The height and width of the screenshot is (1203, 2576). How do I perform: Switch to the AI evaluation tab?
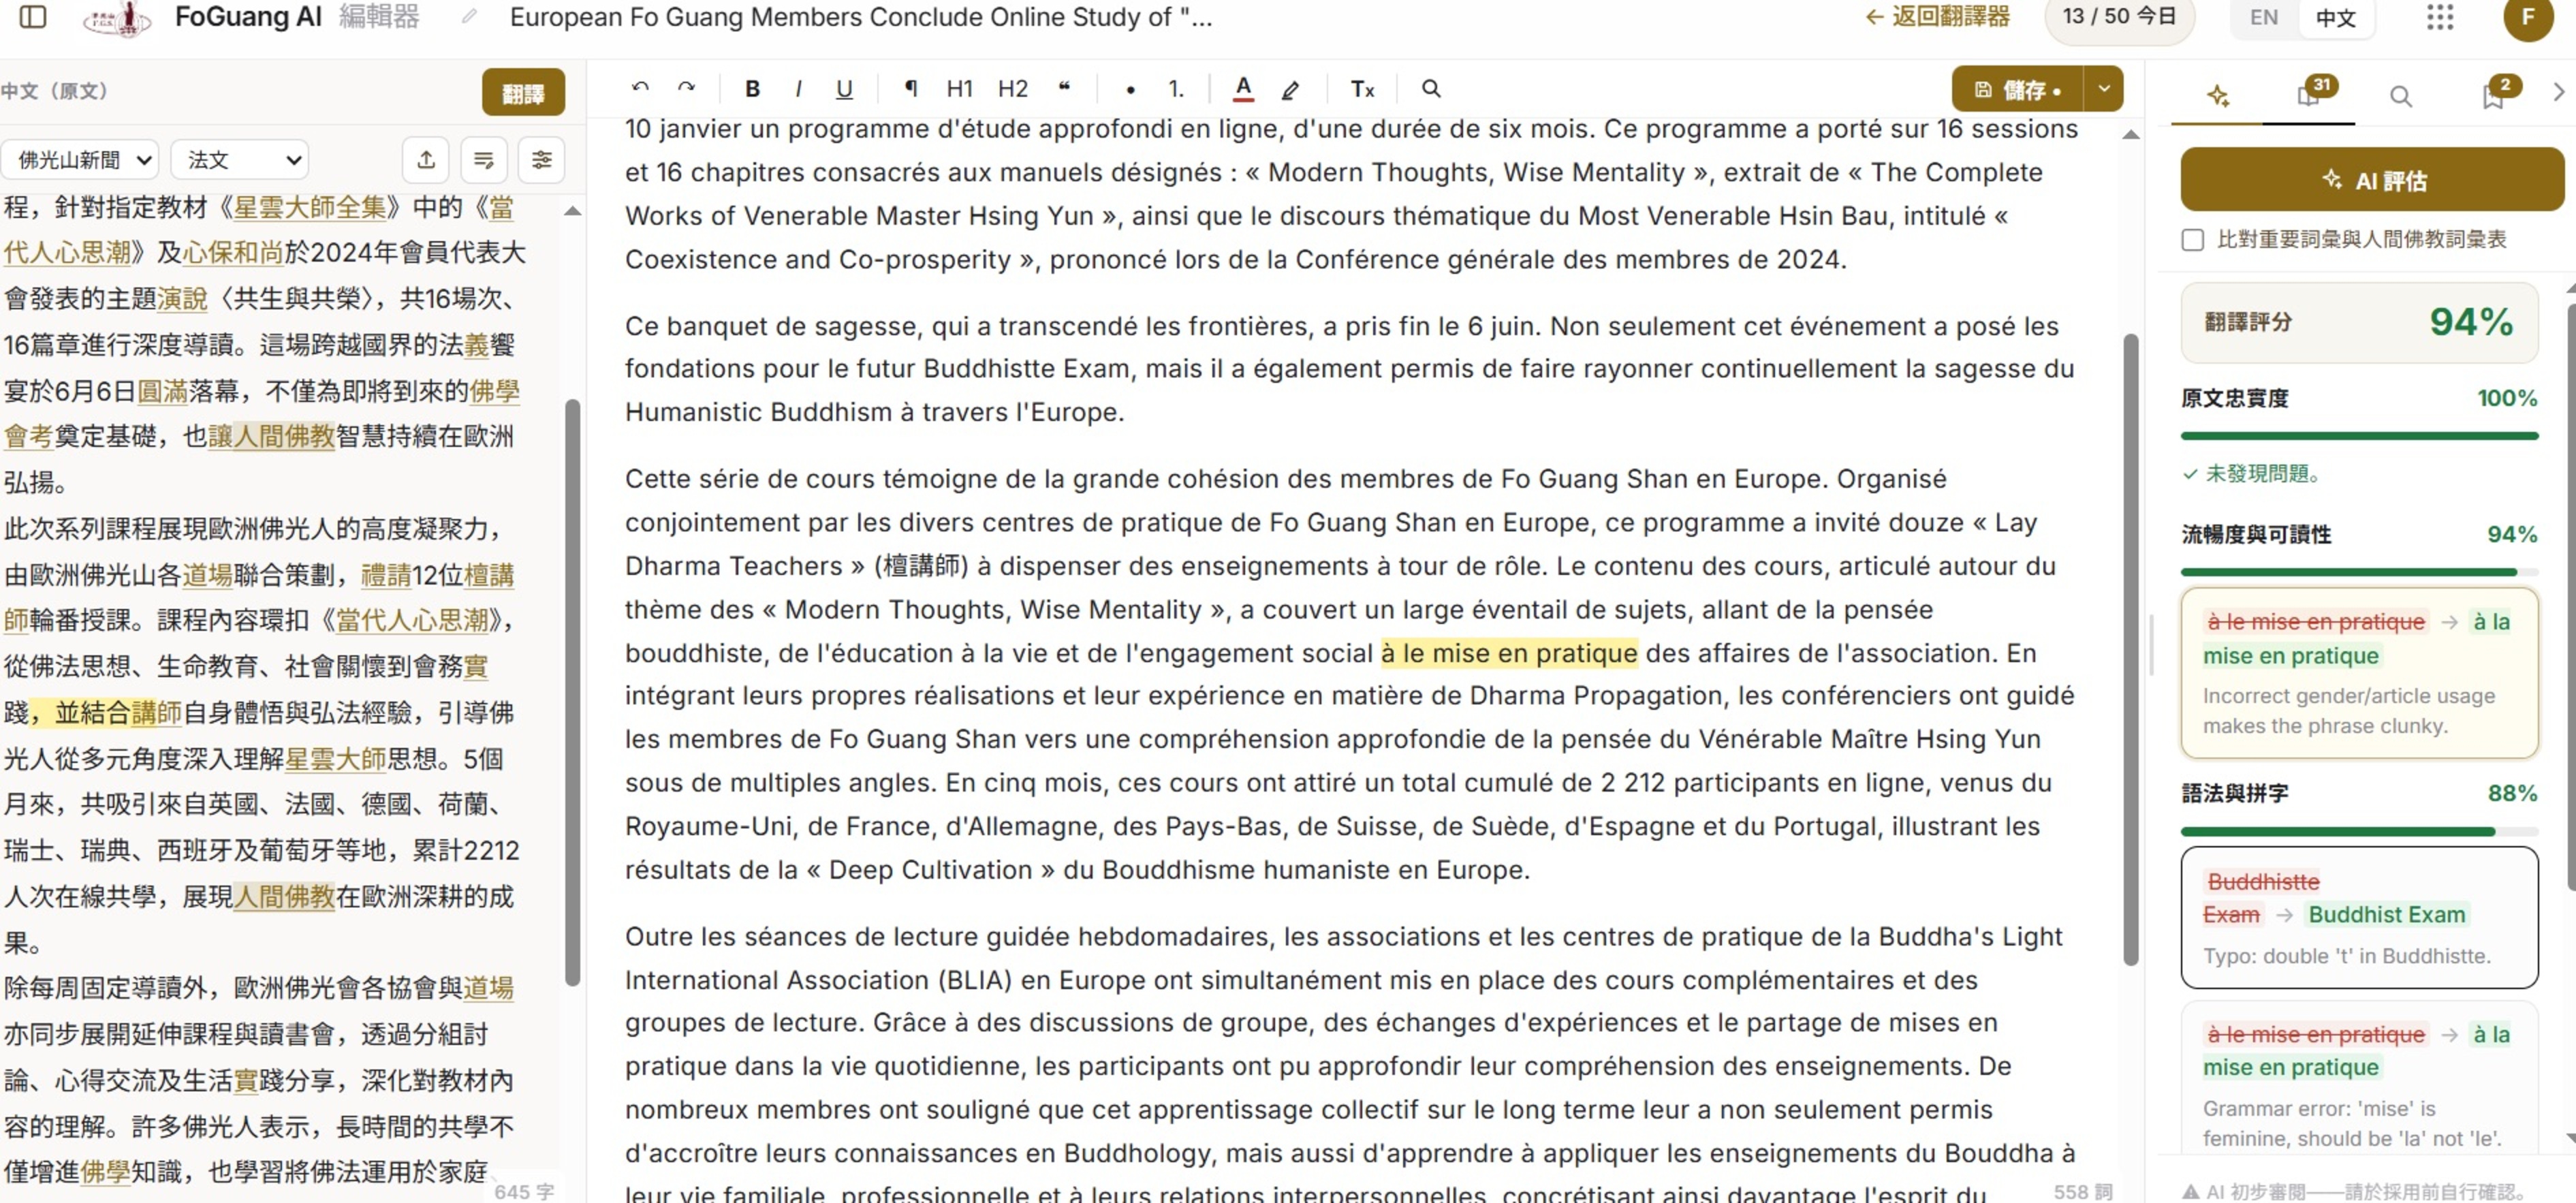pos(2217,96)
